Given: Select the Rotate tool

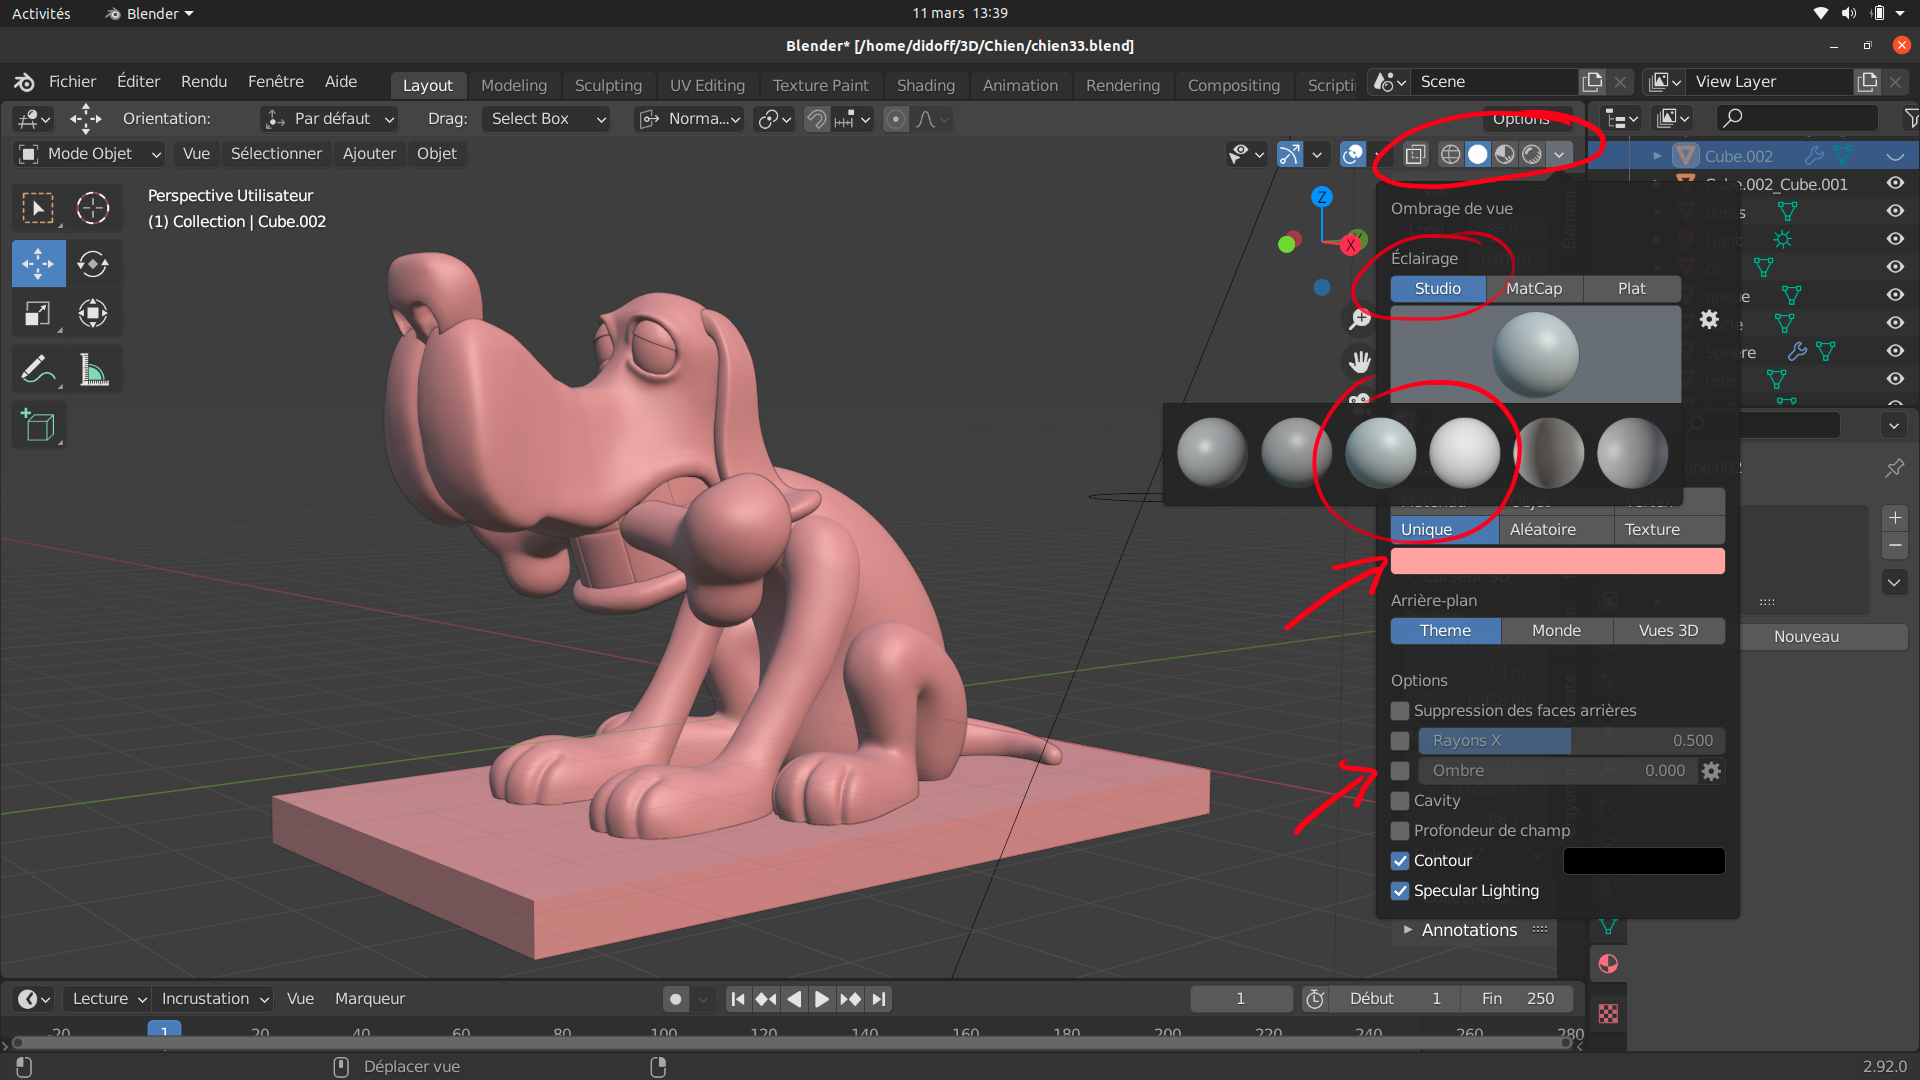Looking at the screenshot, I should pyautogui.click(x=93, y=264).
